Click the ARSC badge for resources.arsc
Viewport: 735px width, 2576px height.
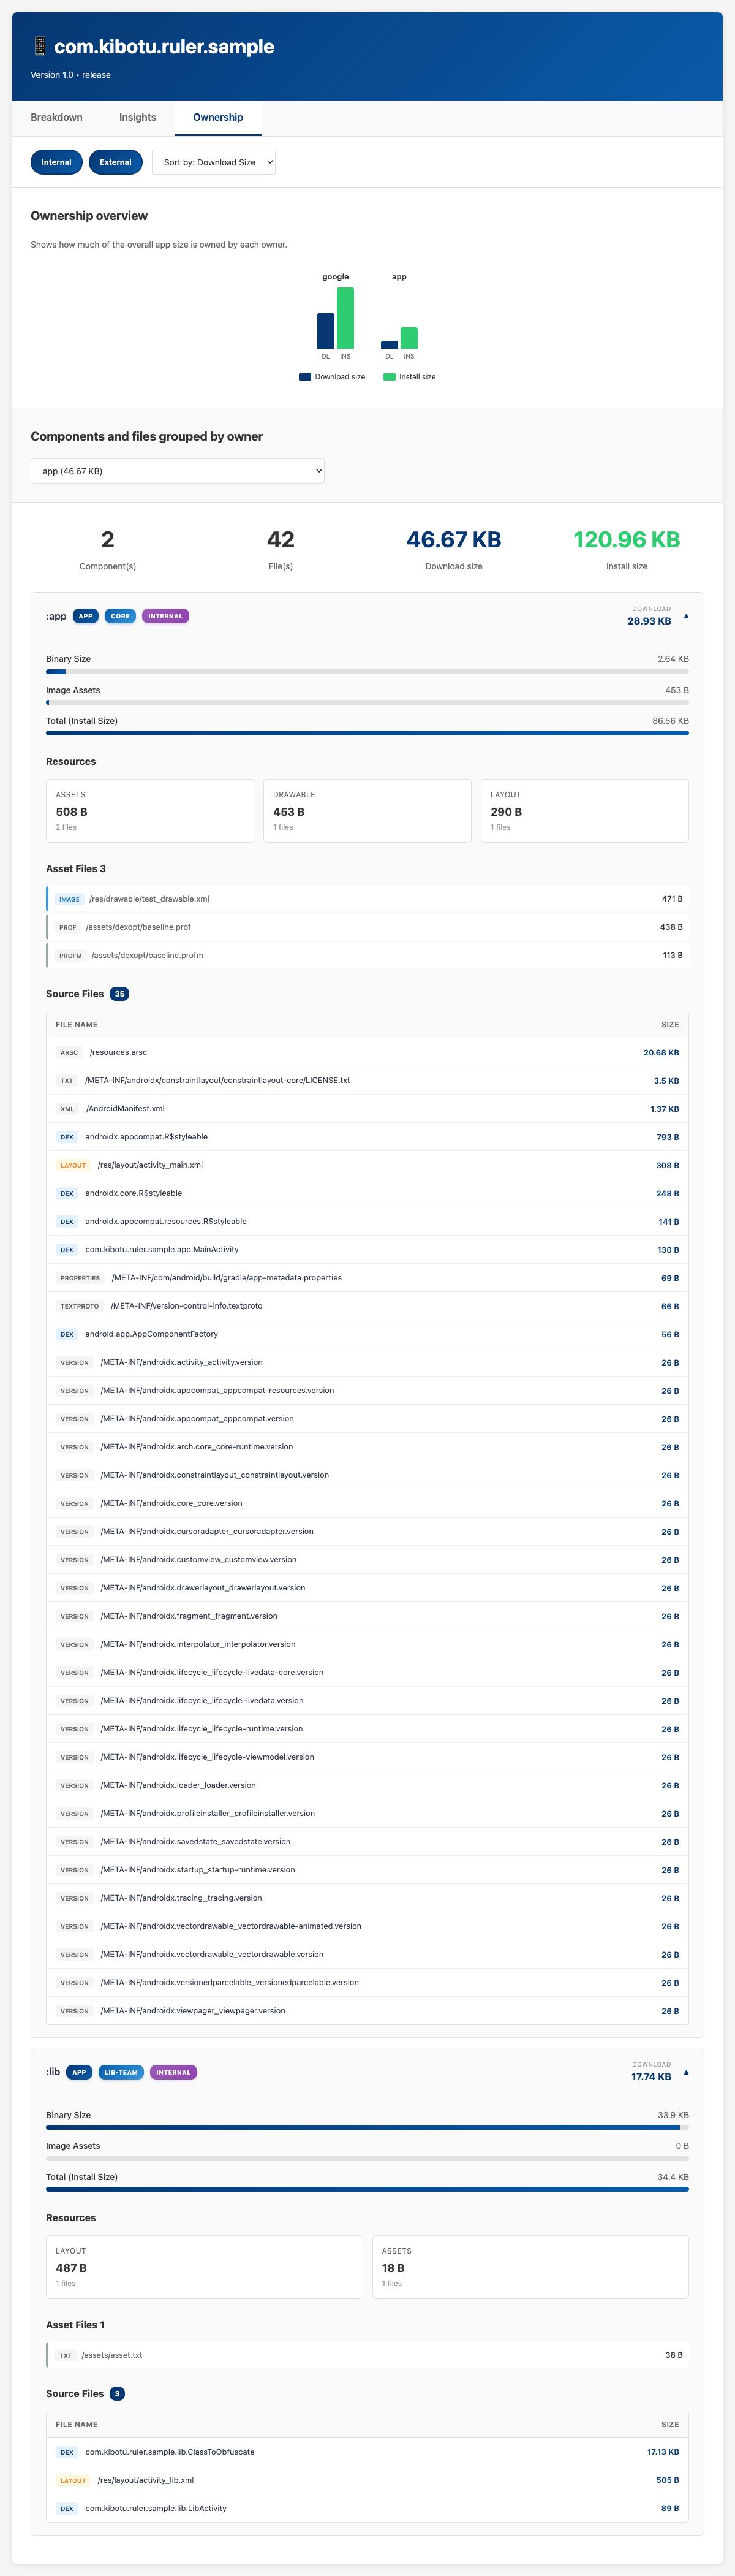point(69,1052)
